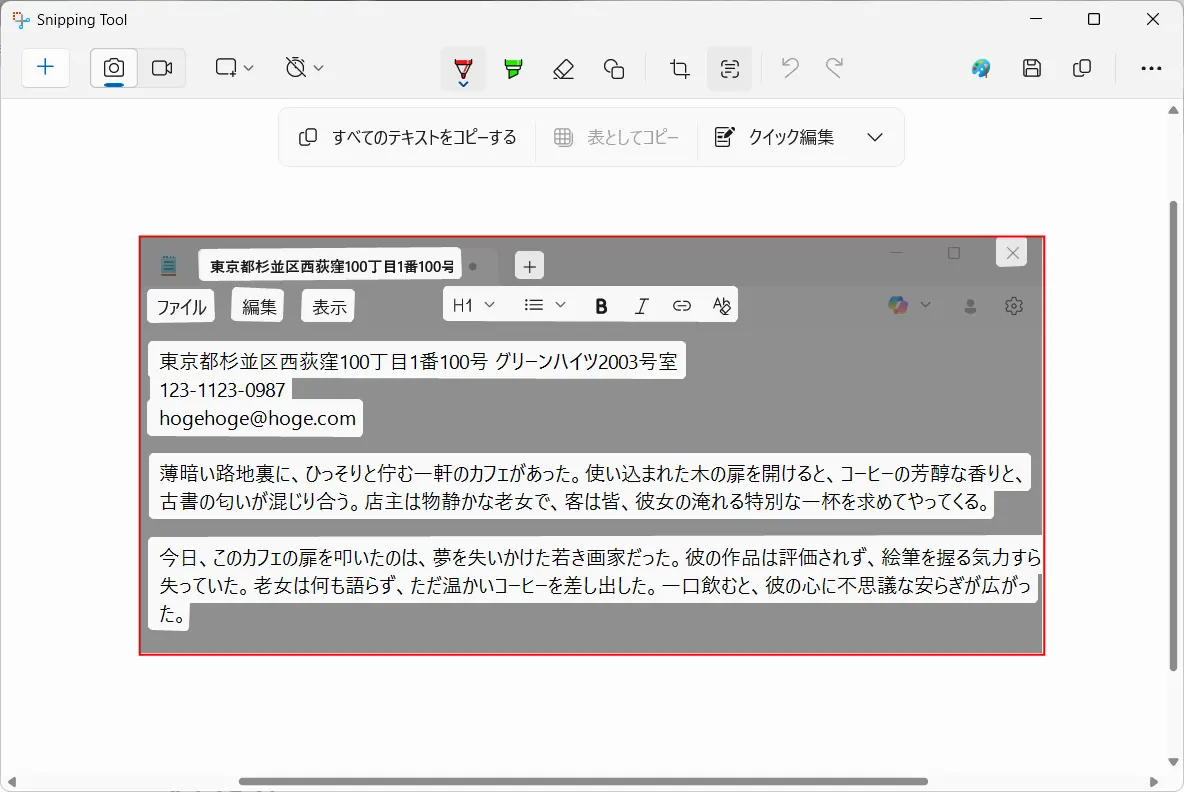This screenshot has height=792, width=1184.
Task: Expand the クイック編集 options chevron
Action: pos(874,137)
